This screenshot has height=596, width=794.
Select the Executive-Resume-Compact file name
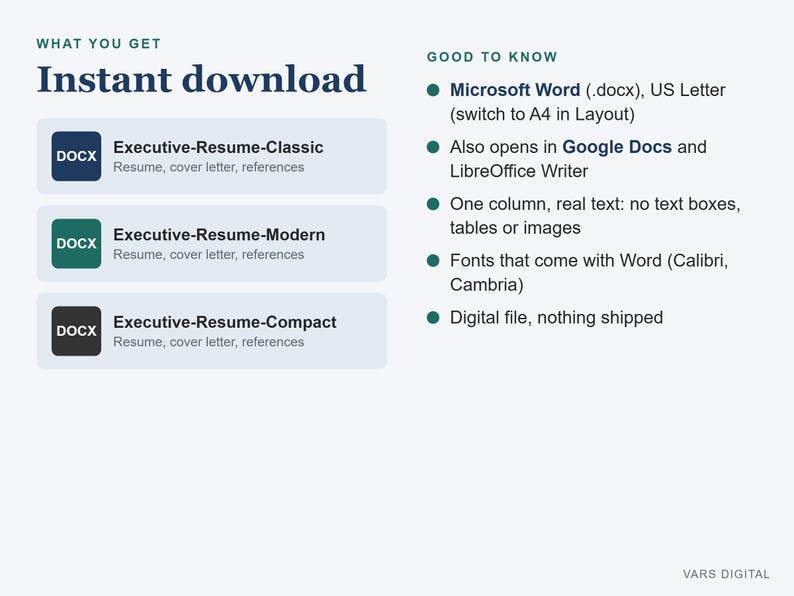[225, 322]
